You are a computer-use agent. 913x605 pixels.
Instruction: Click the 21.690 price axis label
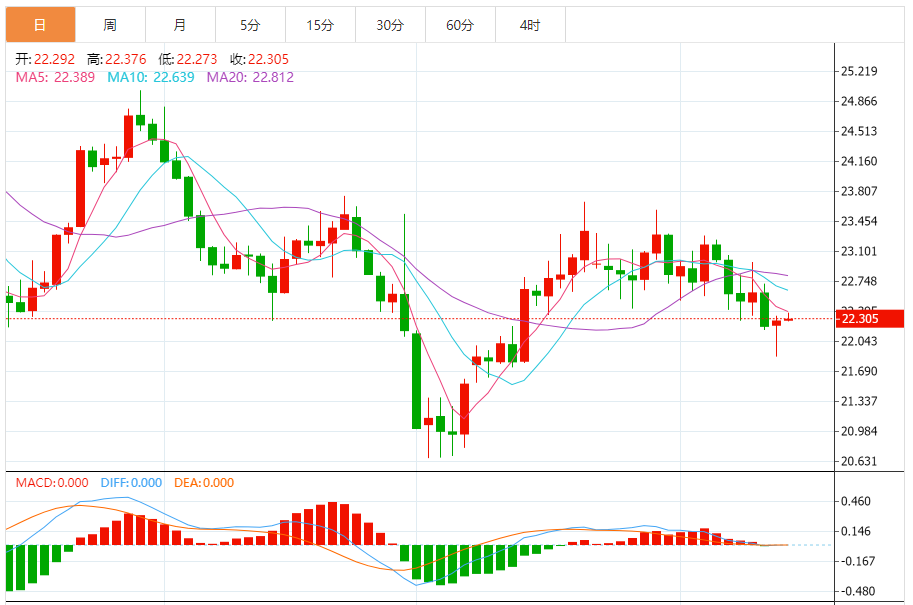(x=859, y=372)
